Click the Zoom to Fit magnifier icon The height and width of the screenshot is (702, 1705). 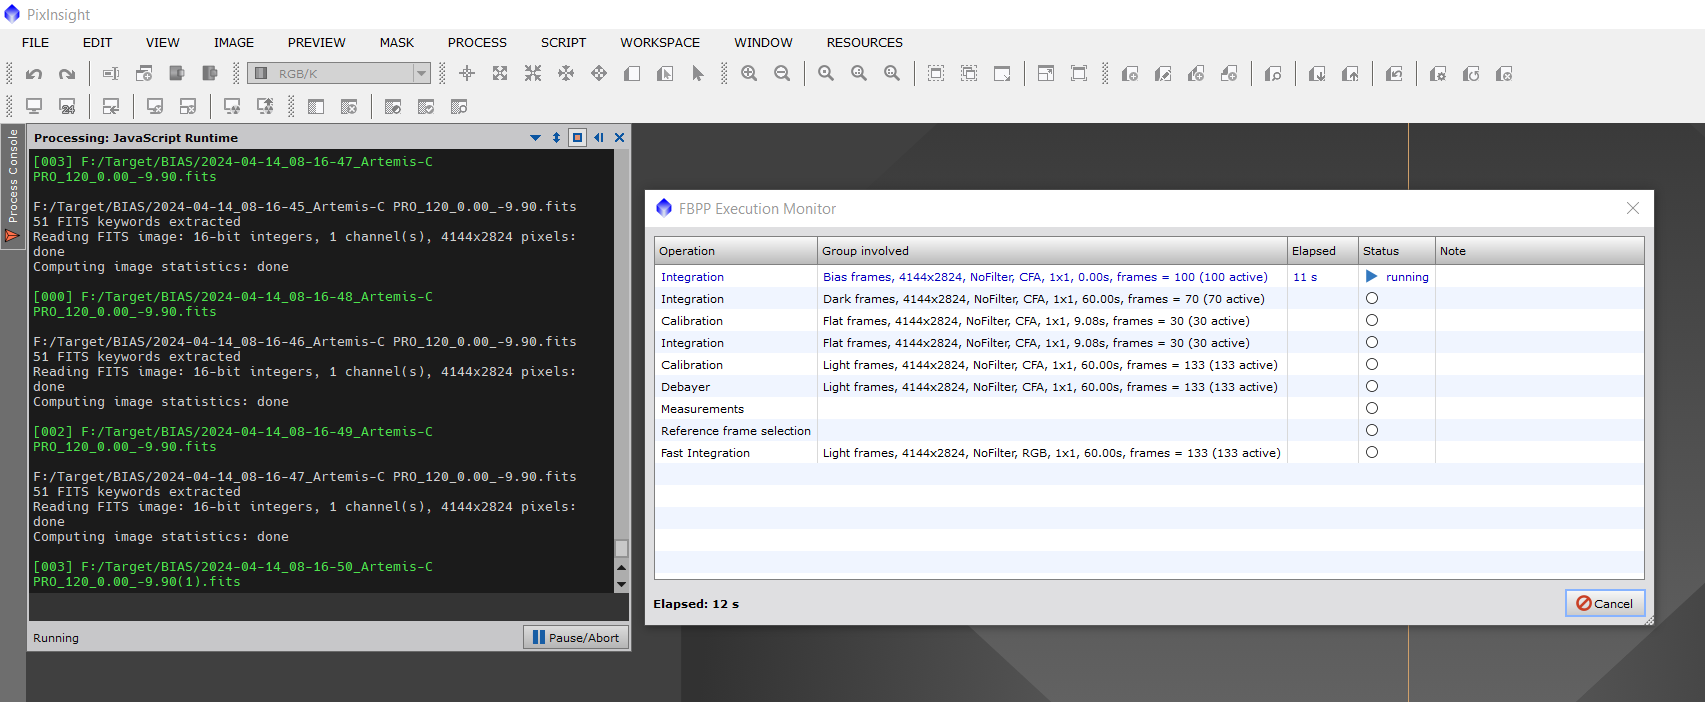pyautogui.click(x=826, y=74)
